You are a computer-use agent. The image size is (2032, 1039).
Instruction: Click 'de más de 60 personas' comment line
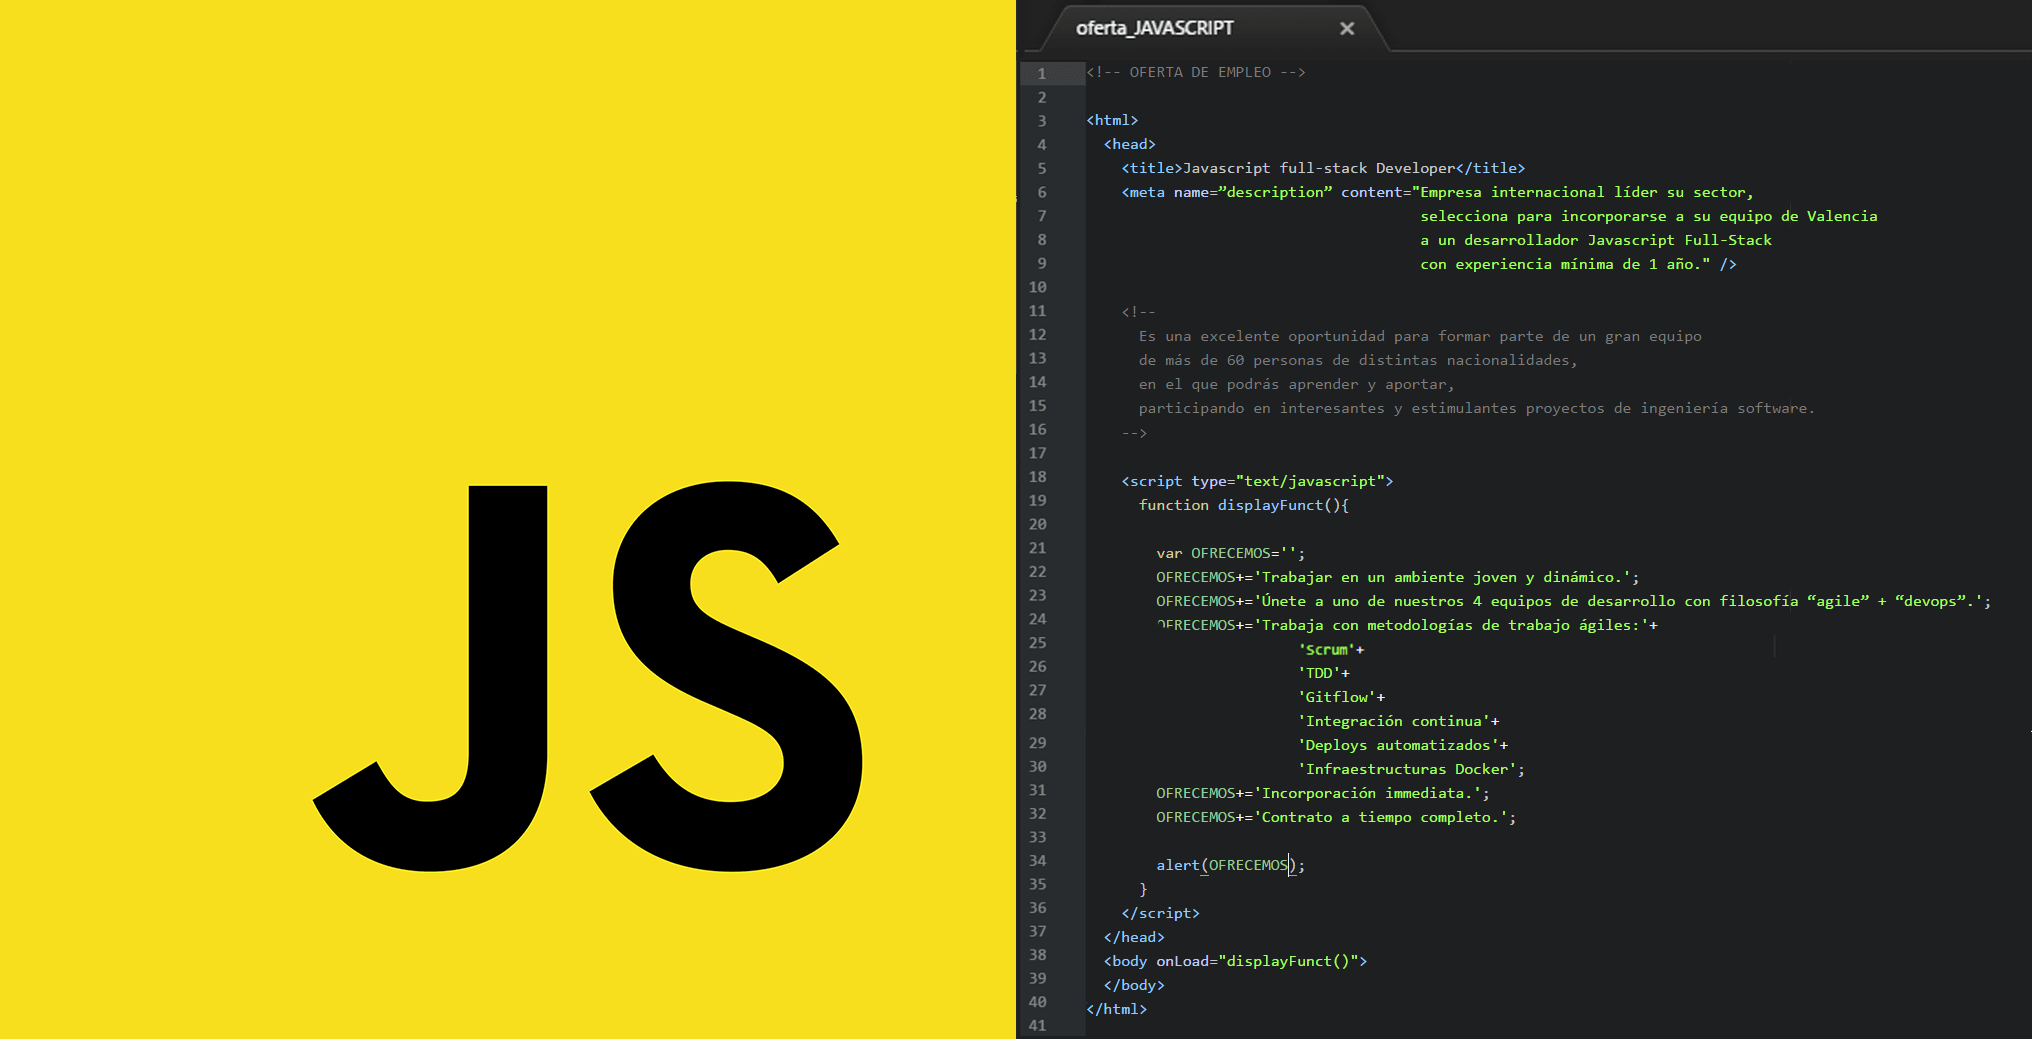(1358, 360)
